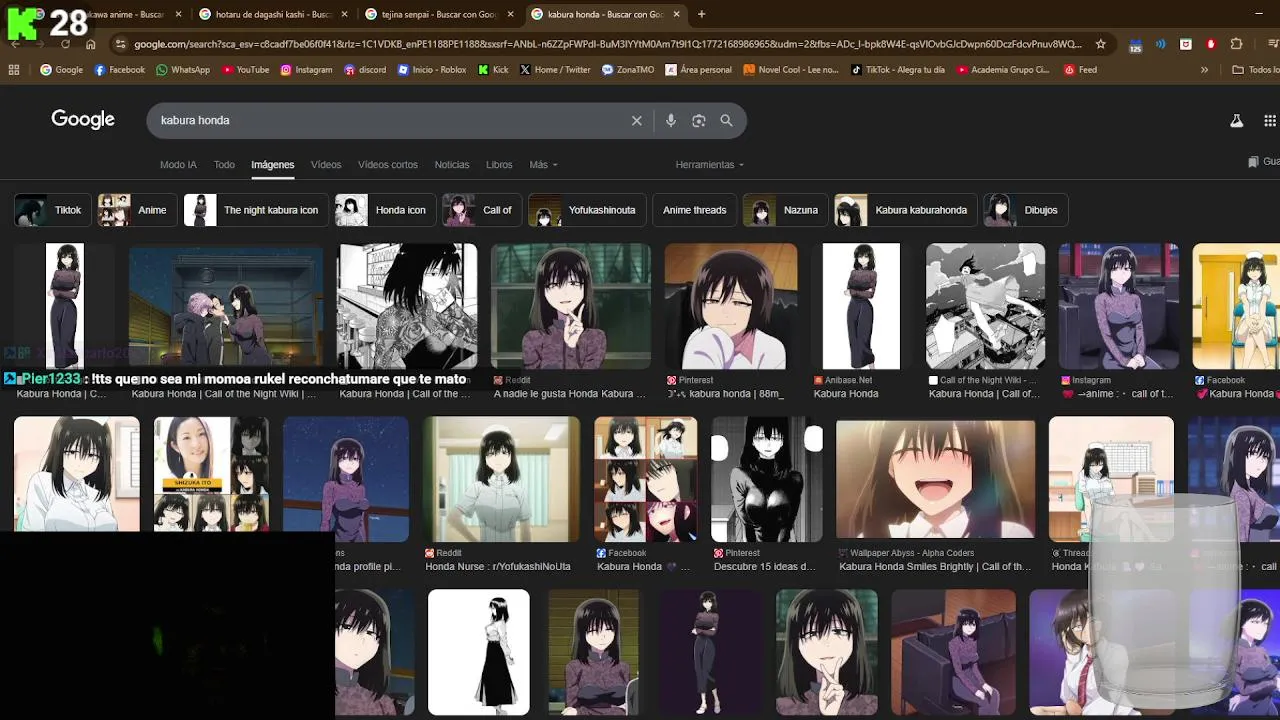Filter by the Call of chip
The width and height of the screenshot is (1280, 720).
[x=482, y=210]
